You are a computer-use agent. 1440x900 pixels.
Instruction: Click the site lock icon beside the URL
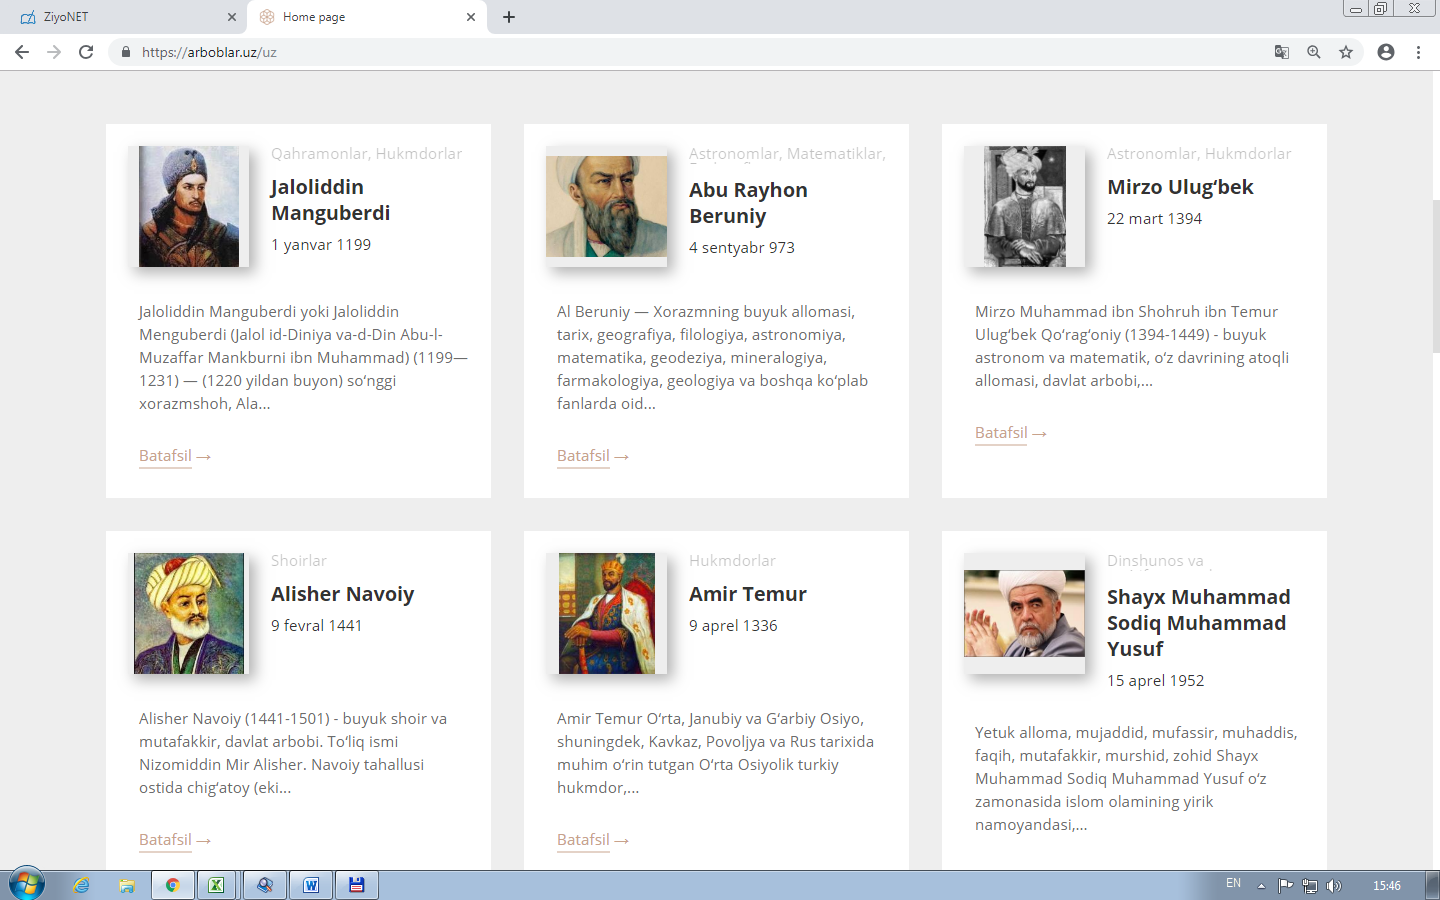tap(126, 52)
